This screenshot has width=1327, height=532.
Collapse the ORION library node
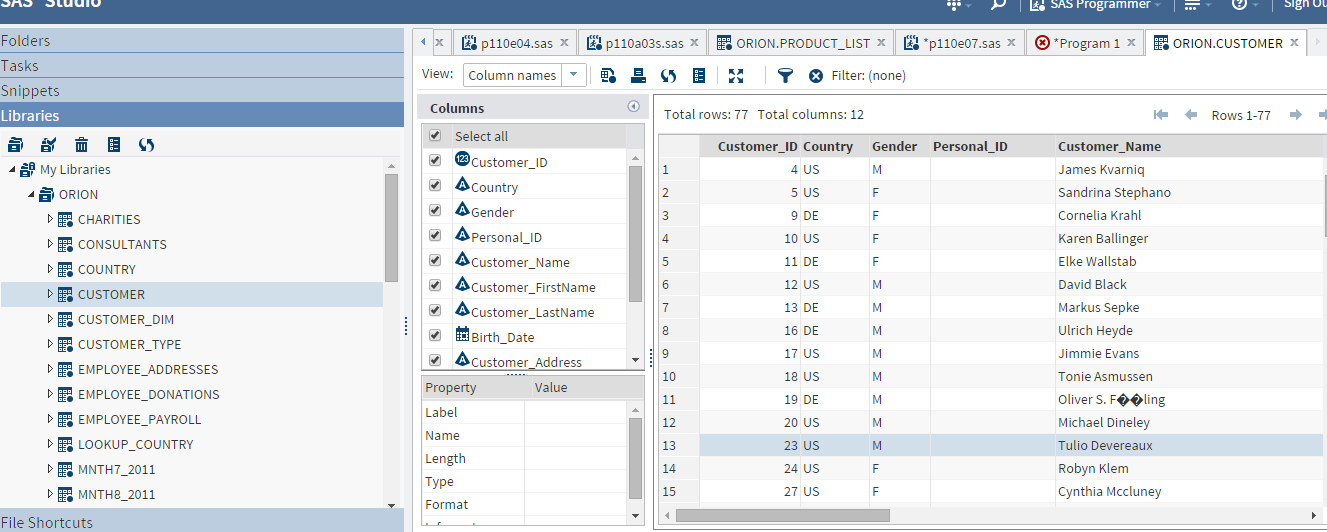(31, 194)
